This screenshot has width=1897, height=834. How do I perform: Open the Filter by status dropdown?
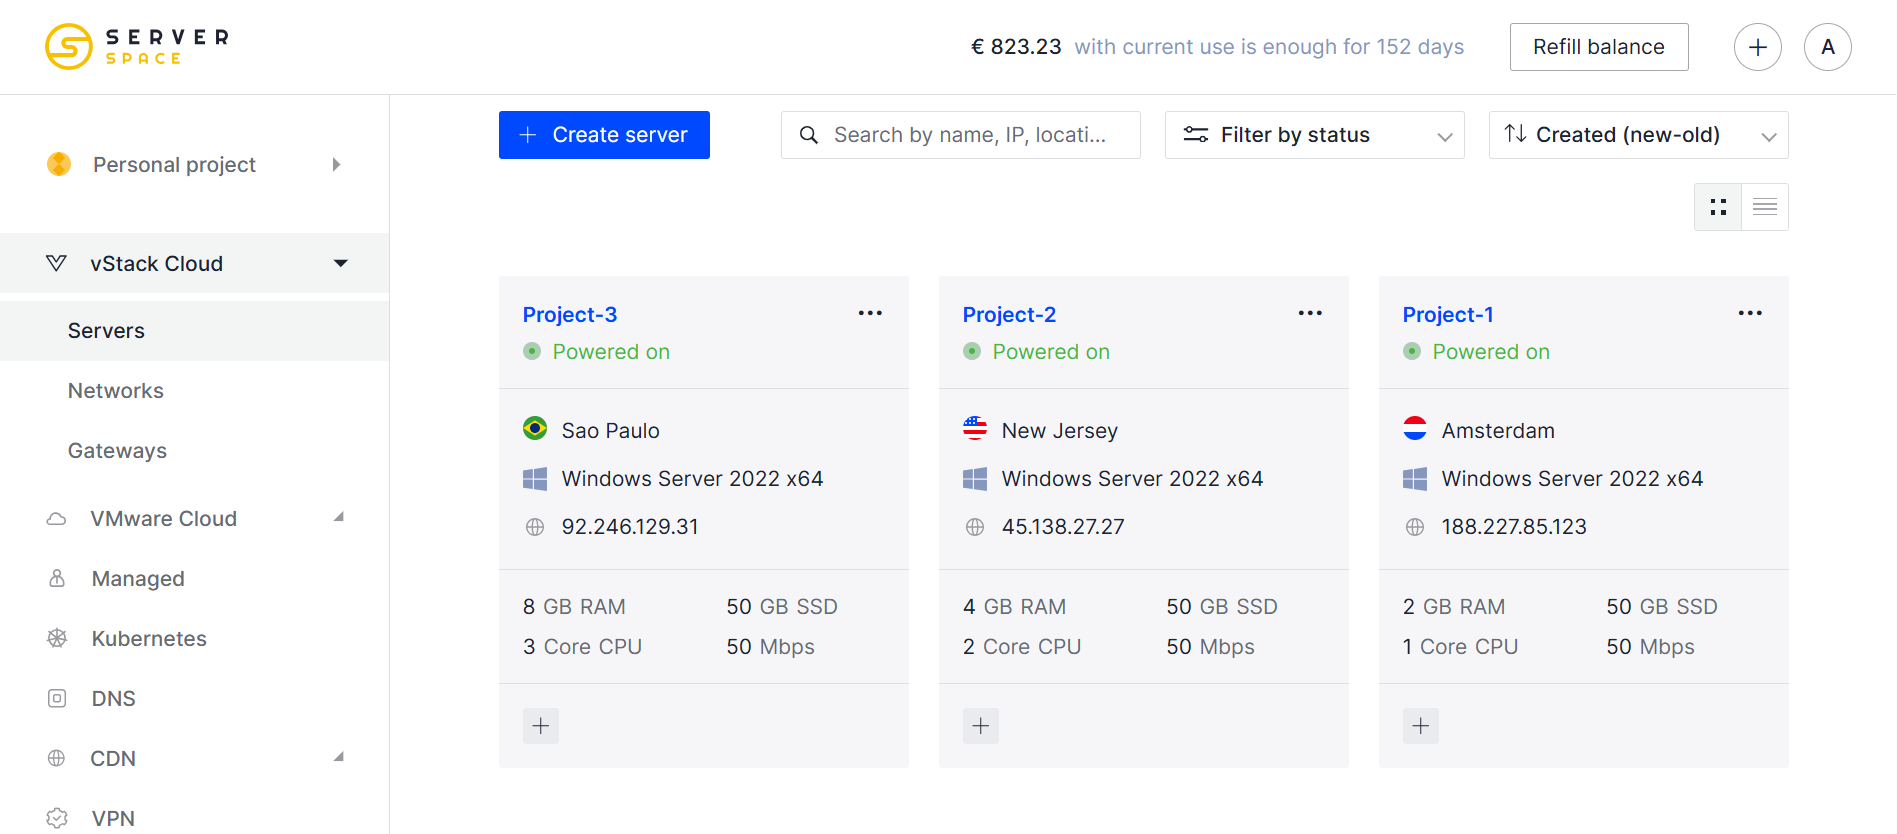1315,135
